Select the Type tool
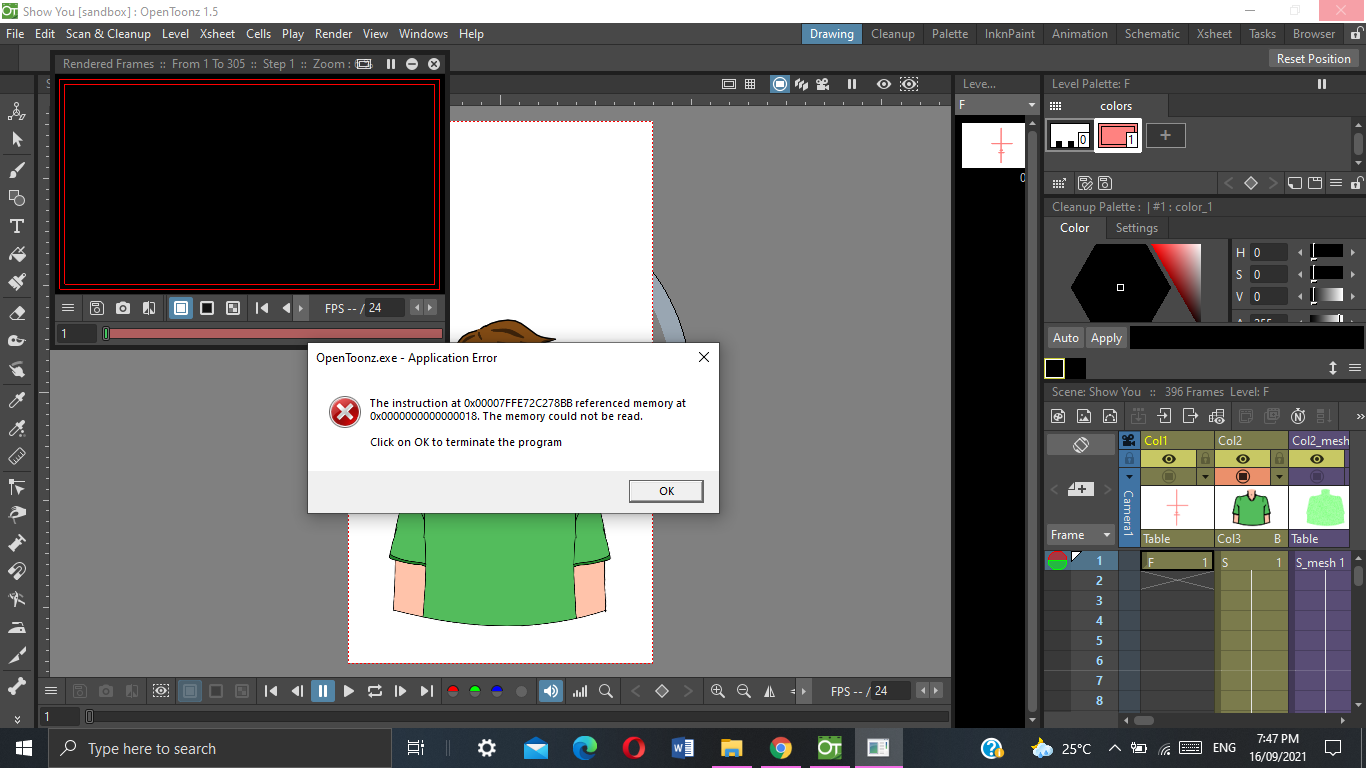 click(16, 226)
